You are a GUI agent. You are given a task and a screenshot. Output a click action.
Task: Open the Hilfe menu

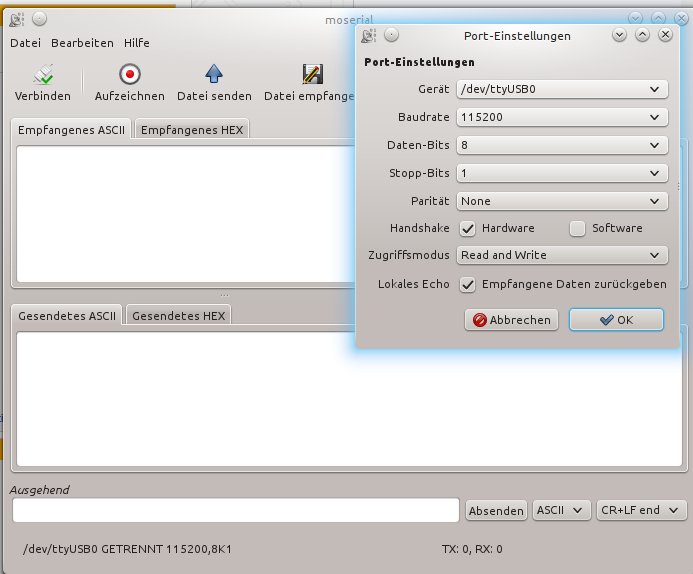pos(137,43)
